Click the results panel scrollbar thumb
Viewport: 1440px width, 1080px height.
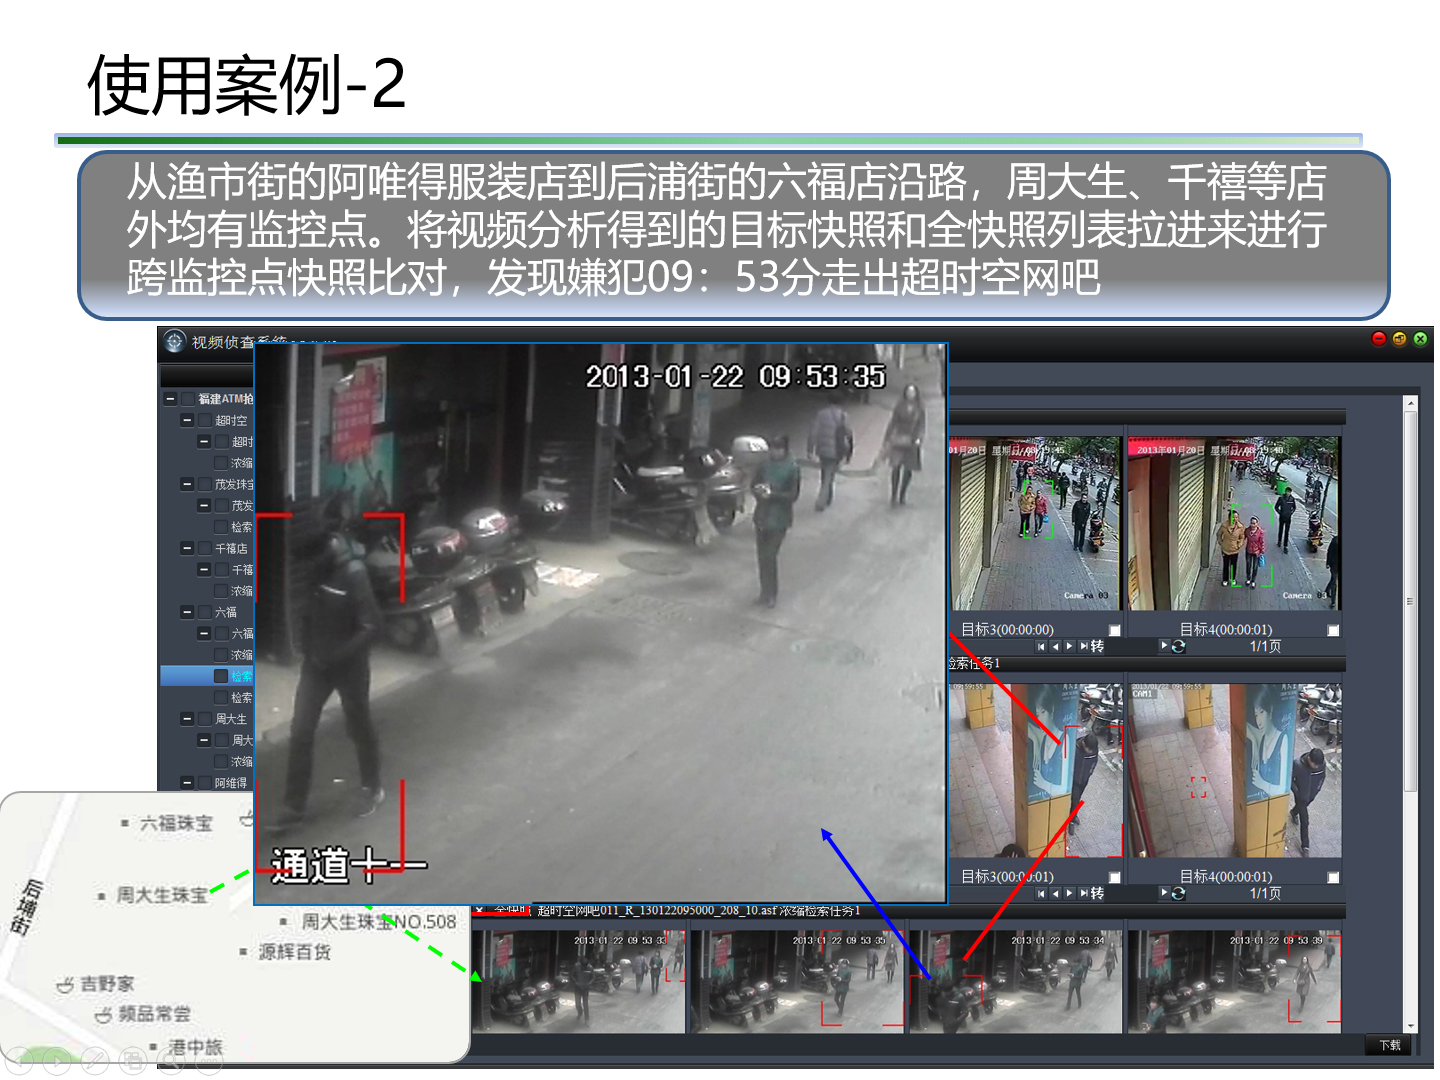coord(1411,601)
